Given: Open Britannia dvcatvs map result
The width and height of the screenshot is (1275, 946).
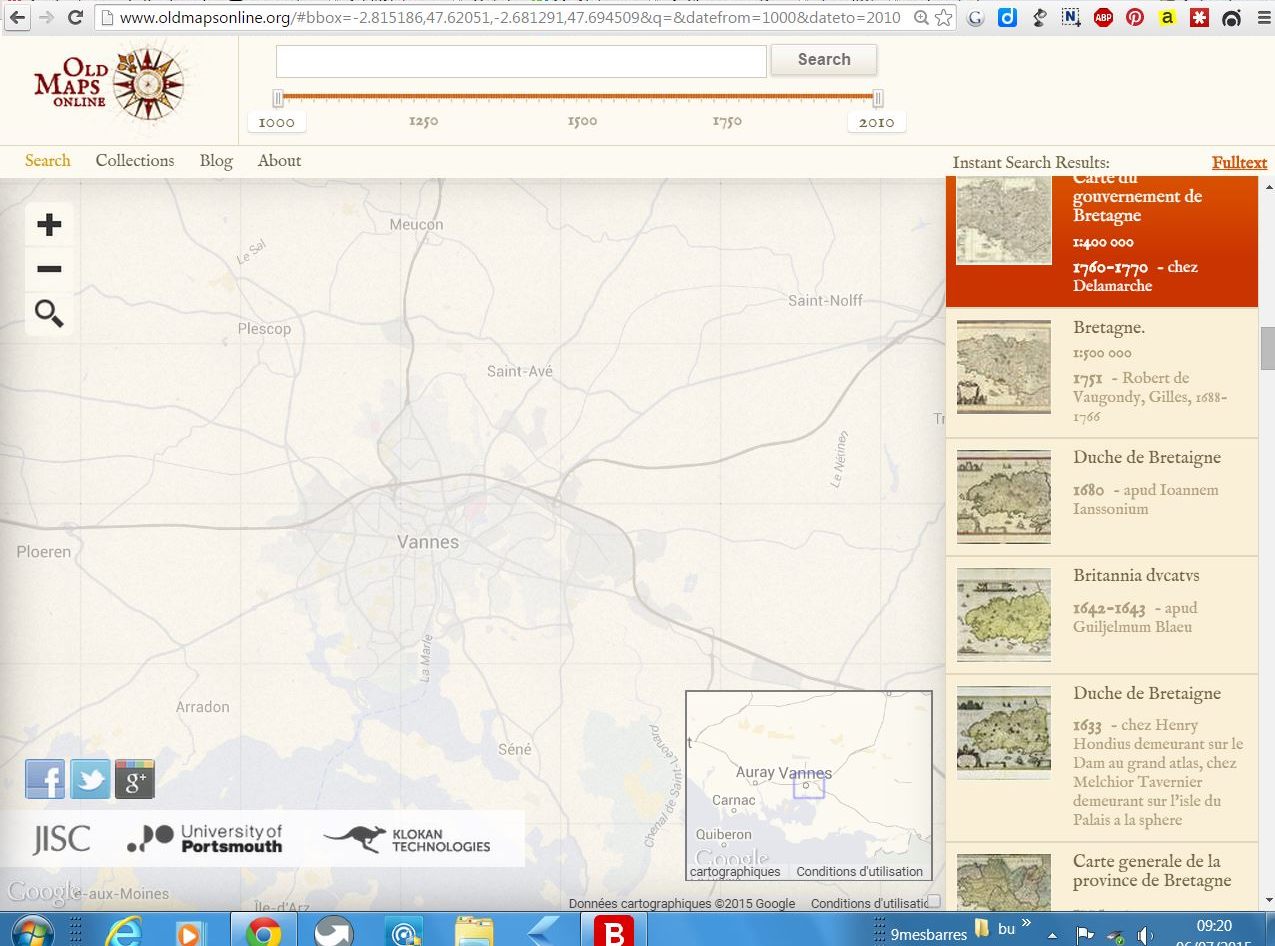Looking at the screenshot, I should [x=1102, y=615].
